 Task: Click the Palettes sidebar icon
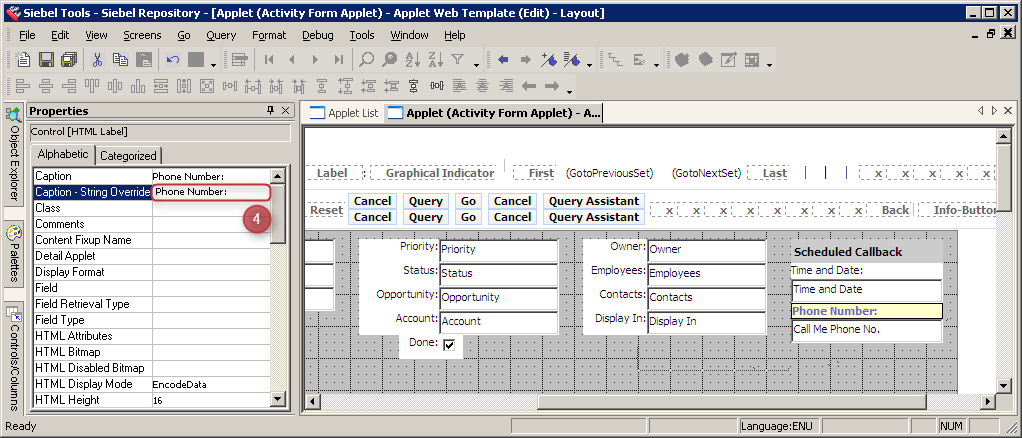point(13,233)
